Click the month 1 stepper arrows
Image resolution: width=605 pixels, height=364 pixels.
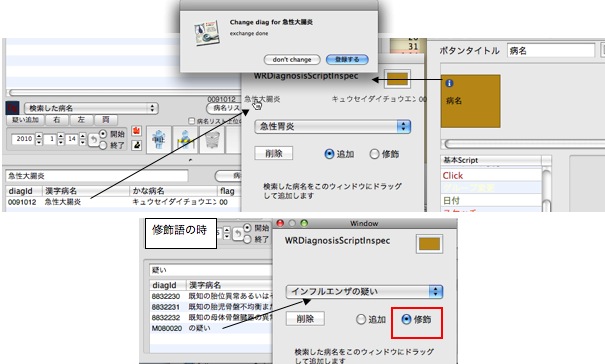tap(61, 139)
